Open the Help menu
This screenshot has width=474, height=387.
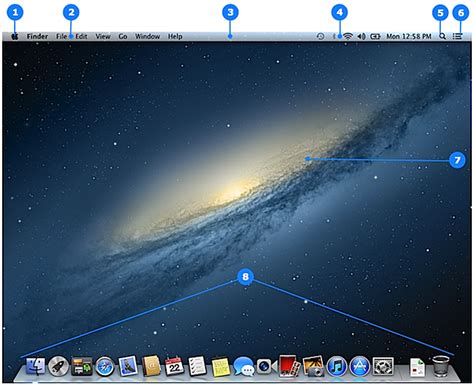175,36
